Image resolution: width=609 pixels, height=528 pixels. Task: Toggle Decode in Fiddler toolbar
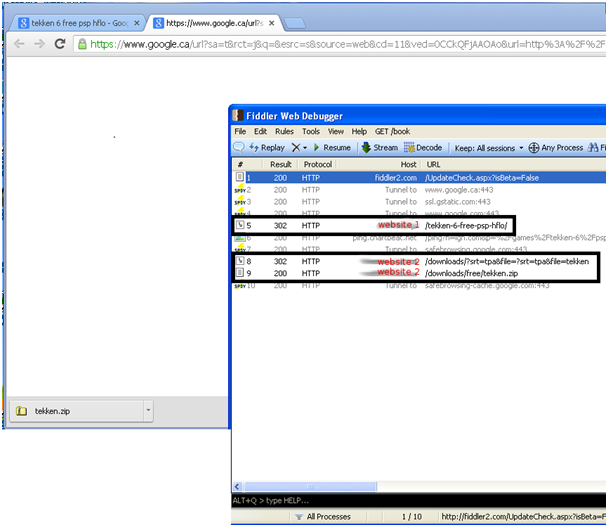coord(423,148)
